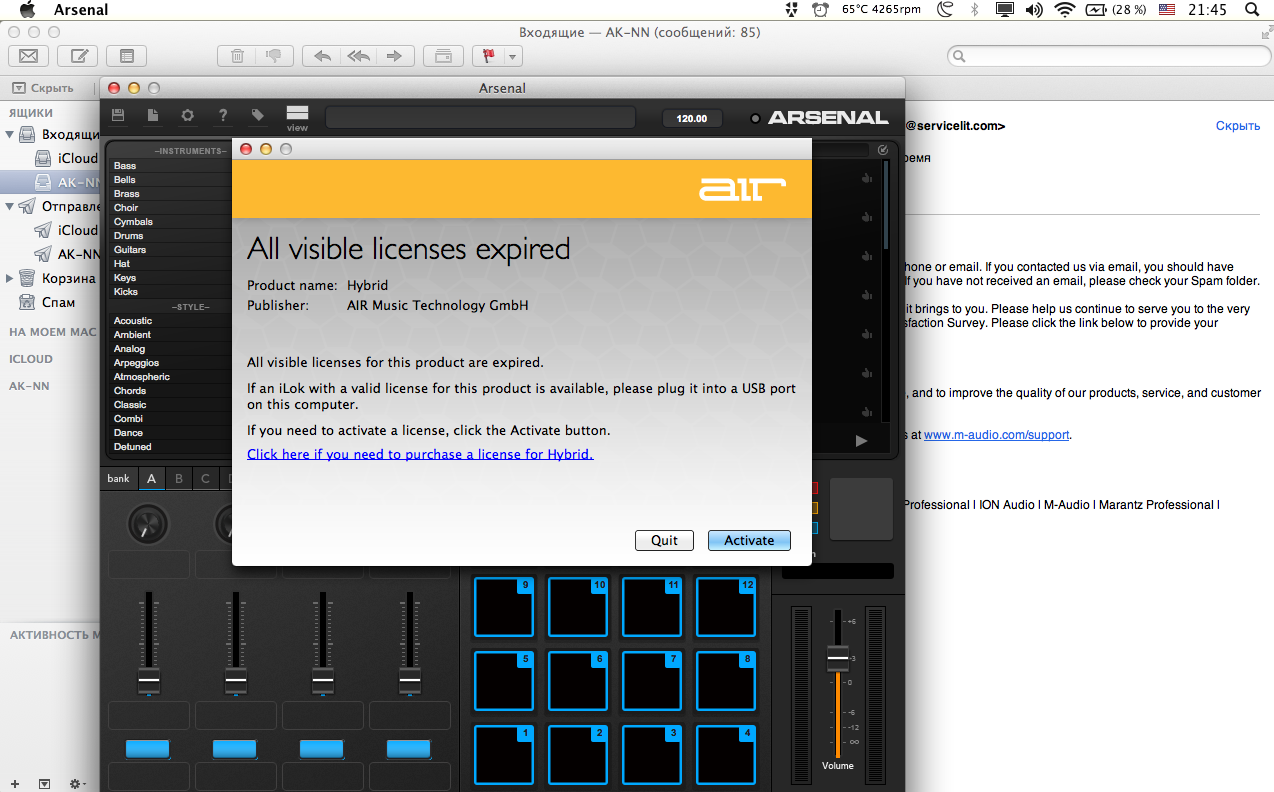Click the Quit button in license dialog
The width and height of the screenshot is (1274, 792).
pyautogui.click(x=664, y=540)
